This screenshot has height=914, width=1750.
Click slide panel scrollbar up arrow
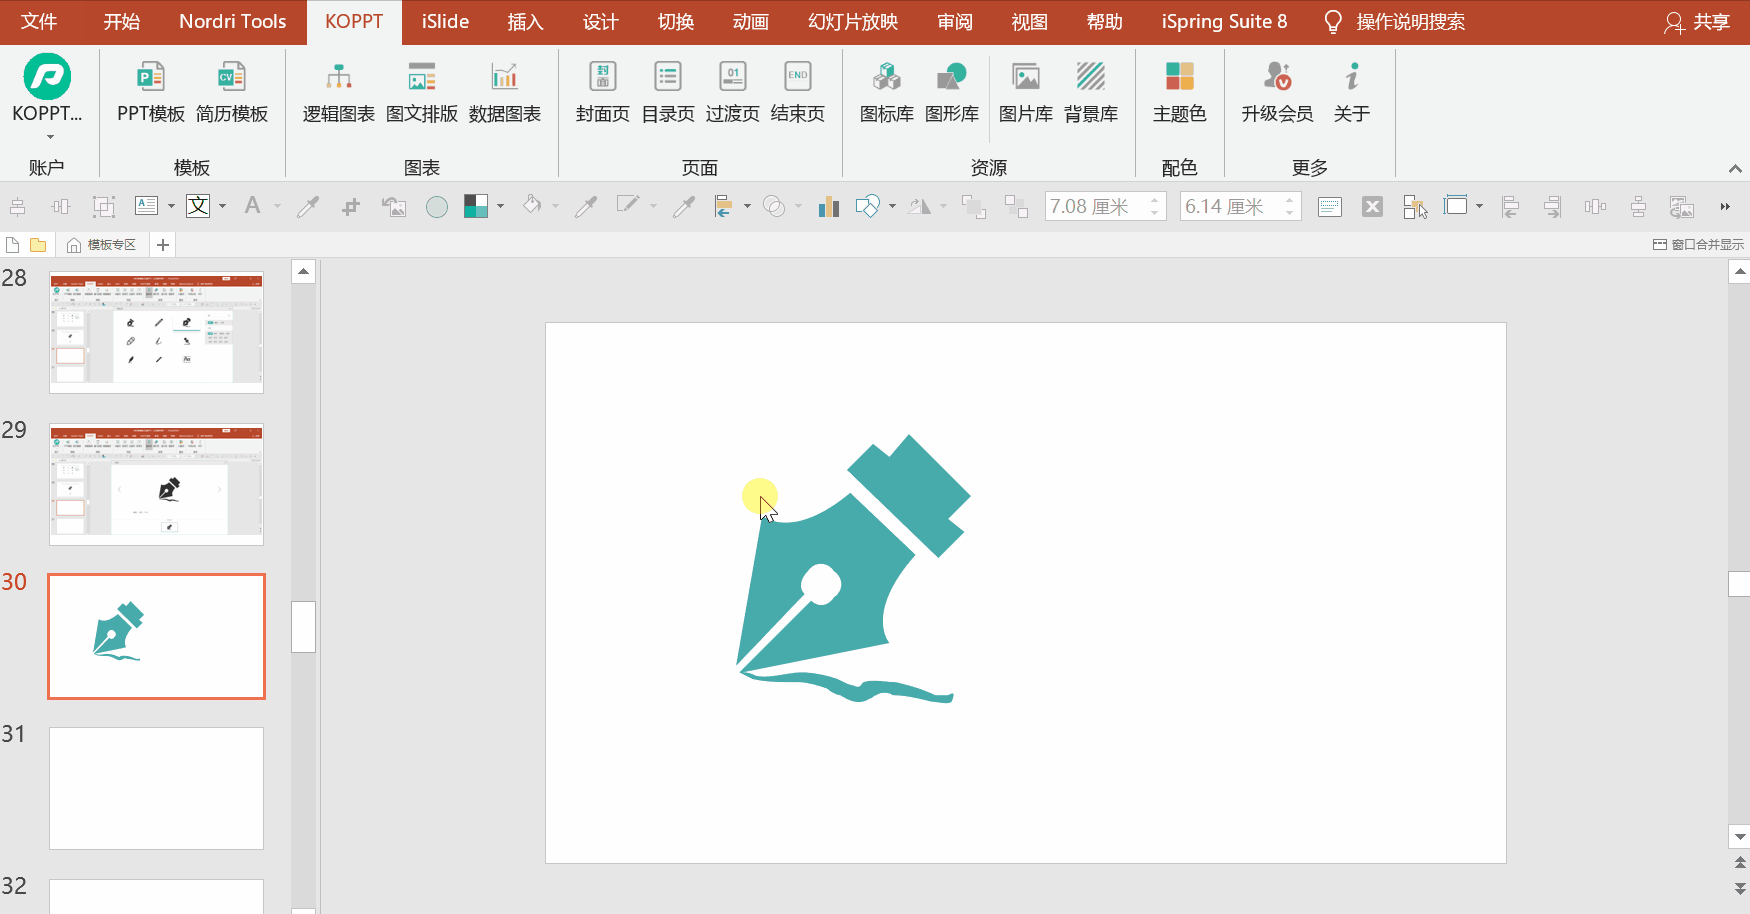pyautogui.click(x=304, y=272)
